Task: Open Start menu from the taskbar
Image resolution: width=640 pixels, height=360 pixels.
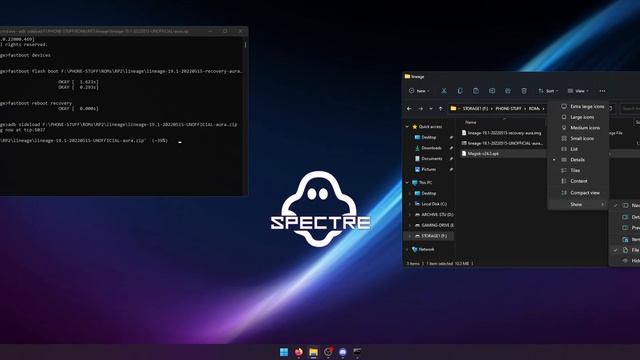Action: 284,352
